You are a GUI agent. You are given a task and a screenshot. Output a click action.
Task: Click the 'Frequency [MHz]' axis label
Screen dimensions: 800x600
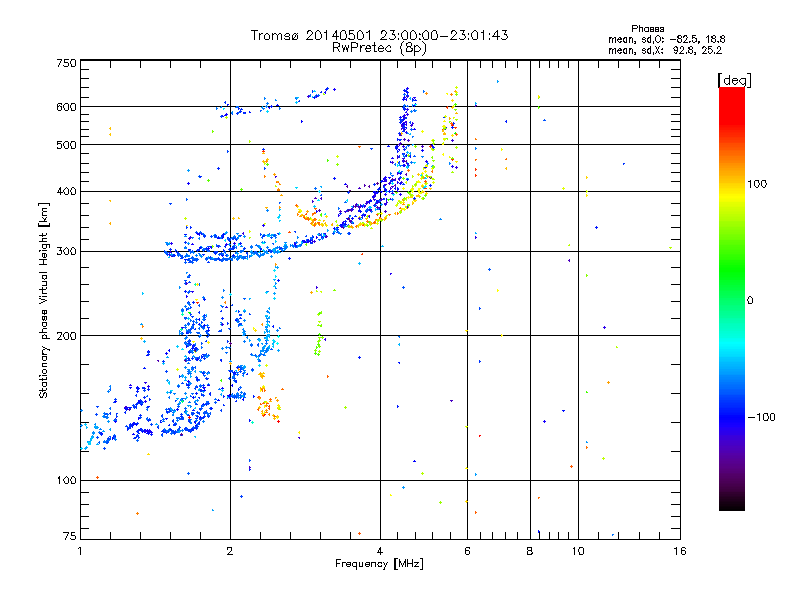[x=379, y=564]
